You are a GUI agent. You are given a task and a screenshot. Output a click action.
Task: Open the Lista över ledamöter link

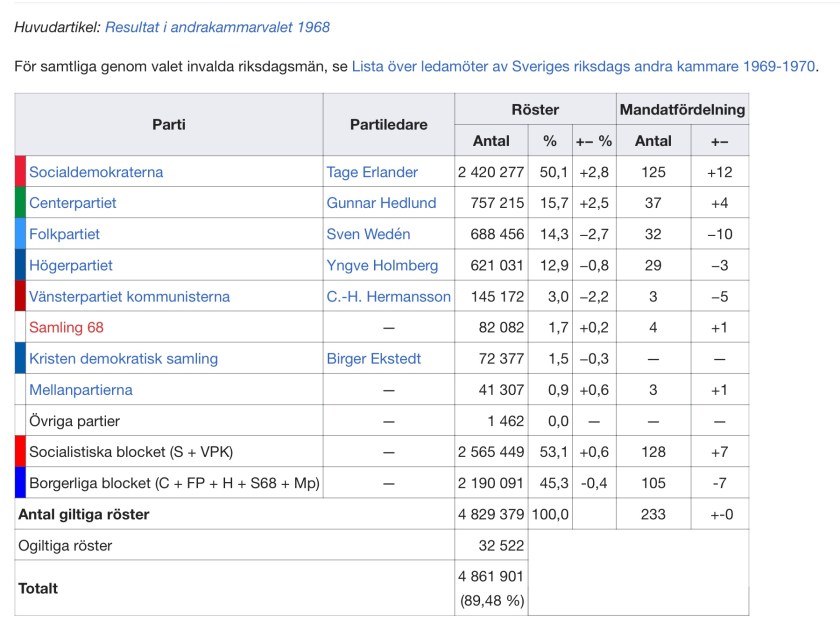click(x=583, y=67)
